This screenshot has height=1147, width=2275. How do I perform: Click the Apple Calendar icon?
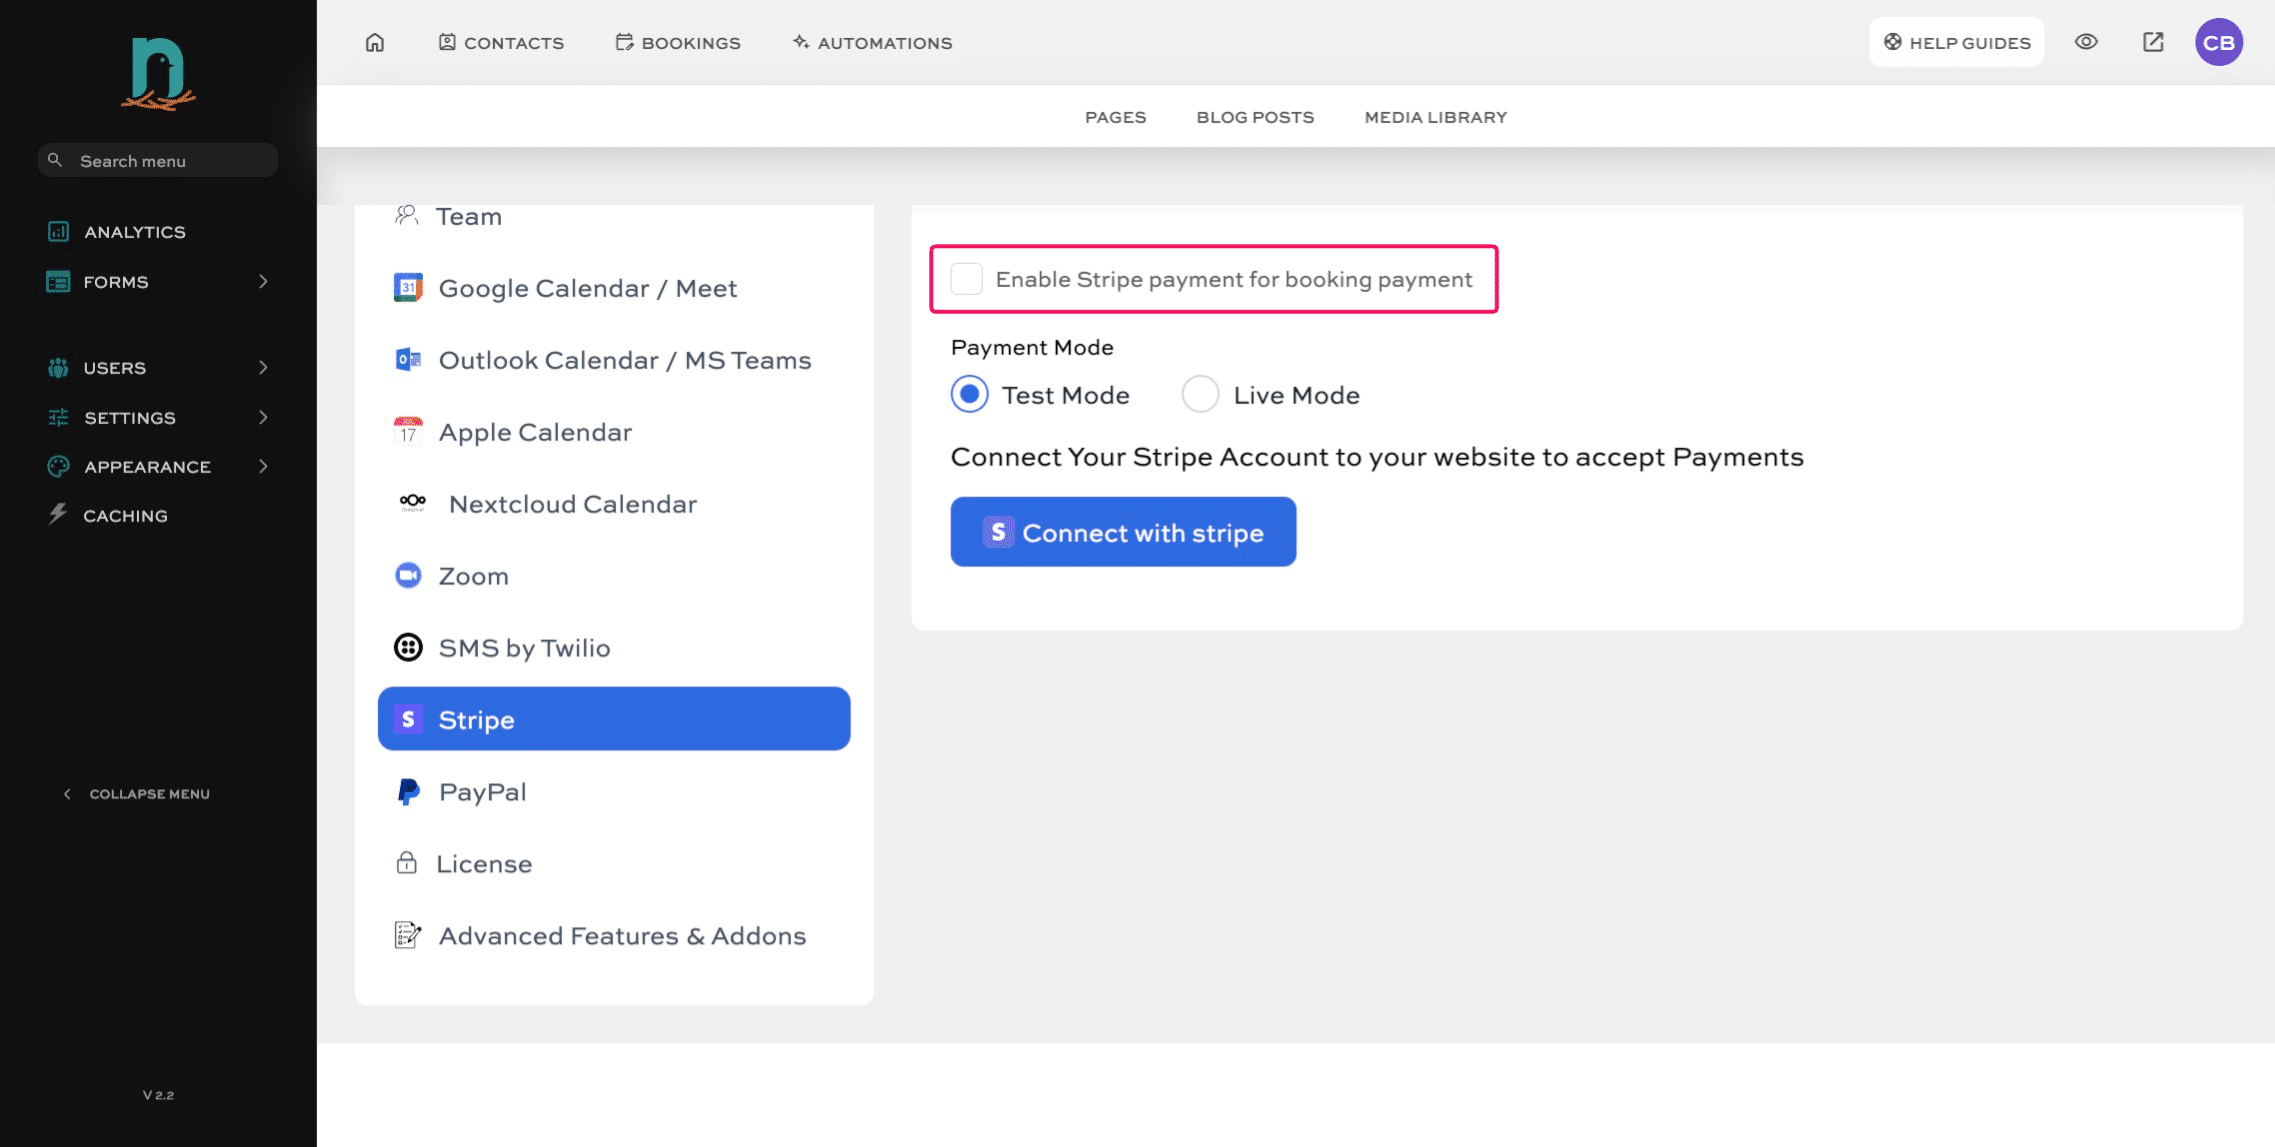[x=407, y=431]
